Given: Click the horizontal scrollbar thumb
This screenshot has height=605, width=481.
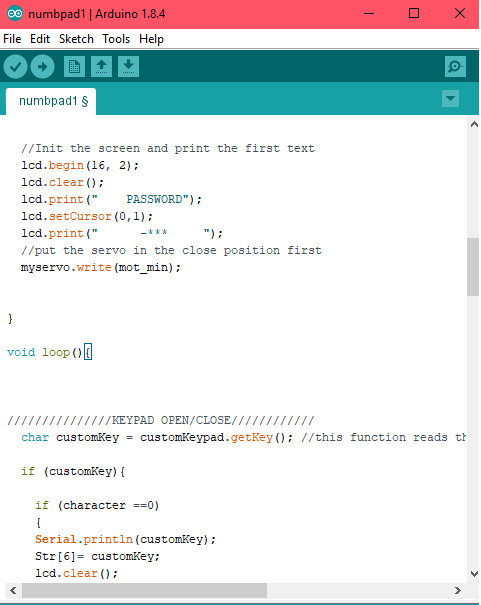Looking at the screenshot, I should coord(144,590).
